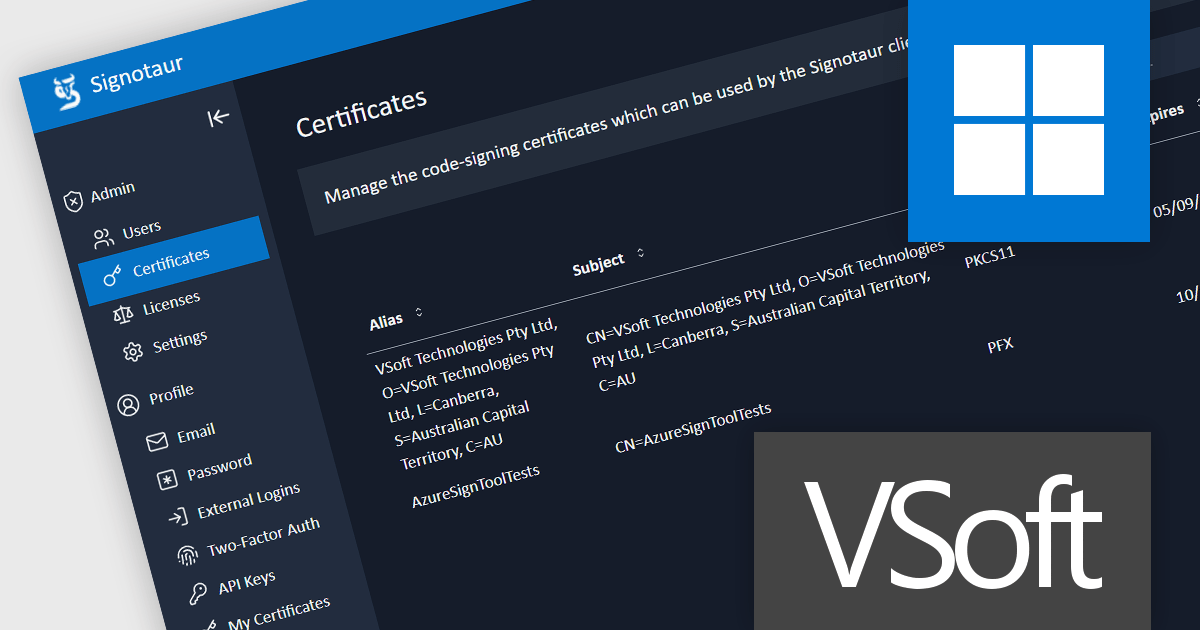
Task: Click the Signotaur logo icon
Action: pyautogui.click(x=66, y=94)
